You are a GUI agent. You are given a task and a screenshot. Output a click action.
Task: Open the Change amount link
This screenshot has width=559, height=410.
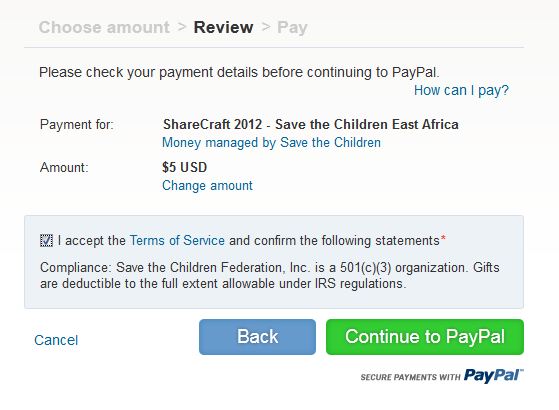click(x=207, y=185)
